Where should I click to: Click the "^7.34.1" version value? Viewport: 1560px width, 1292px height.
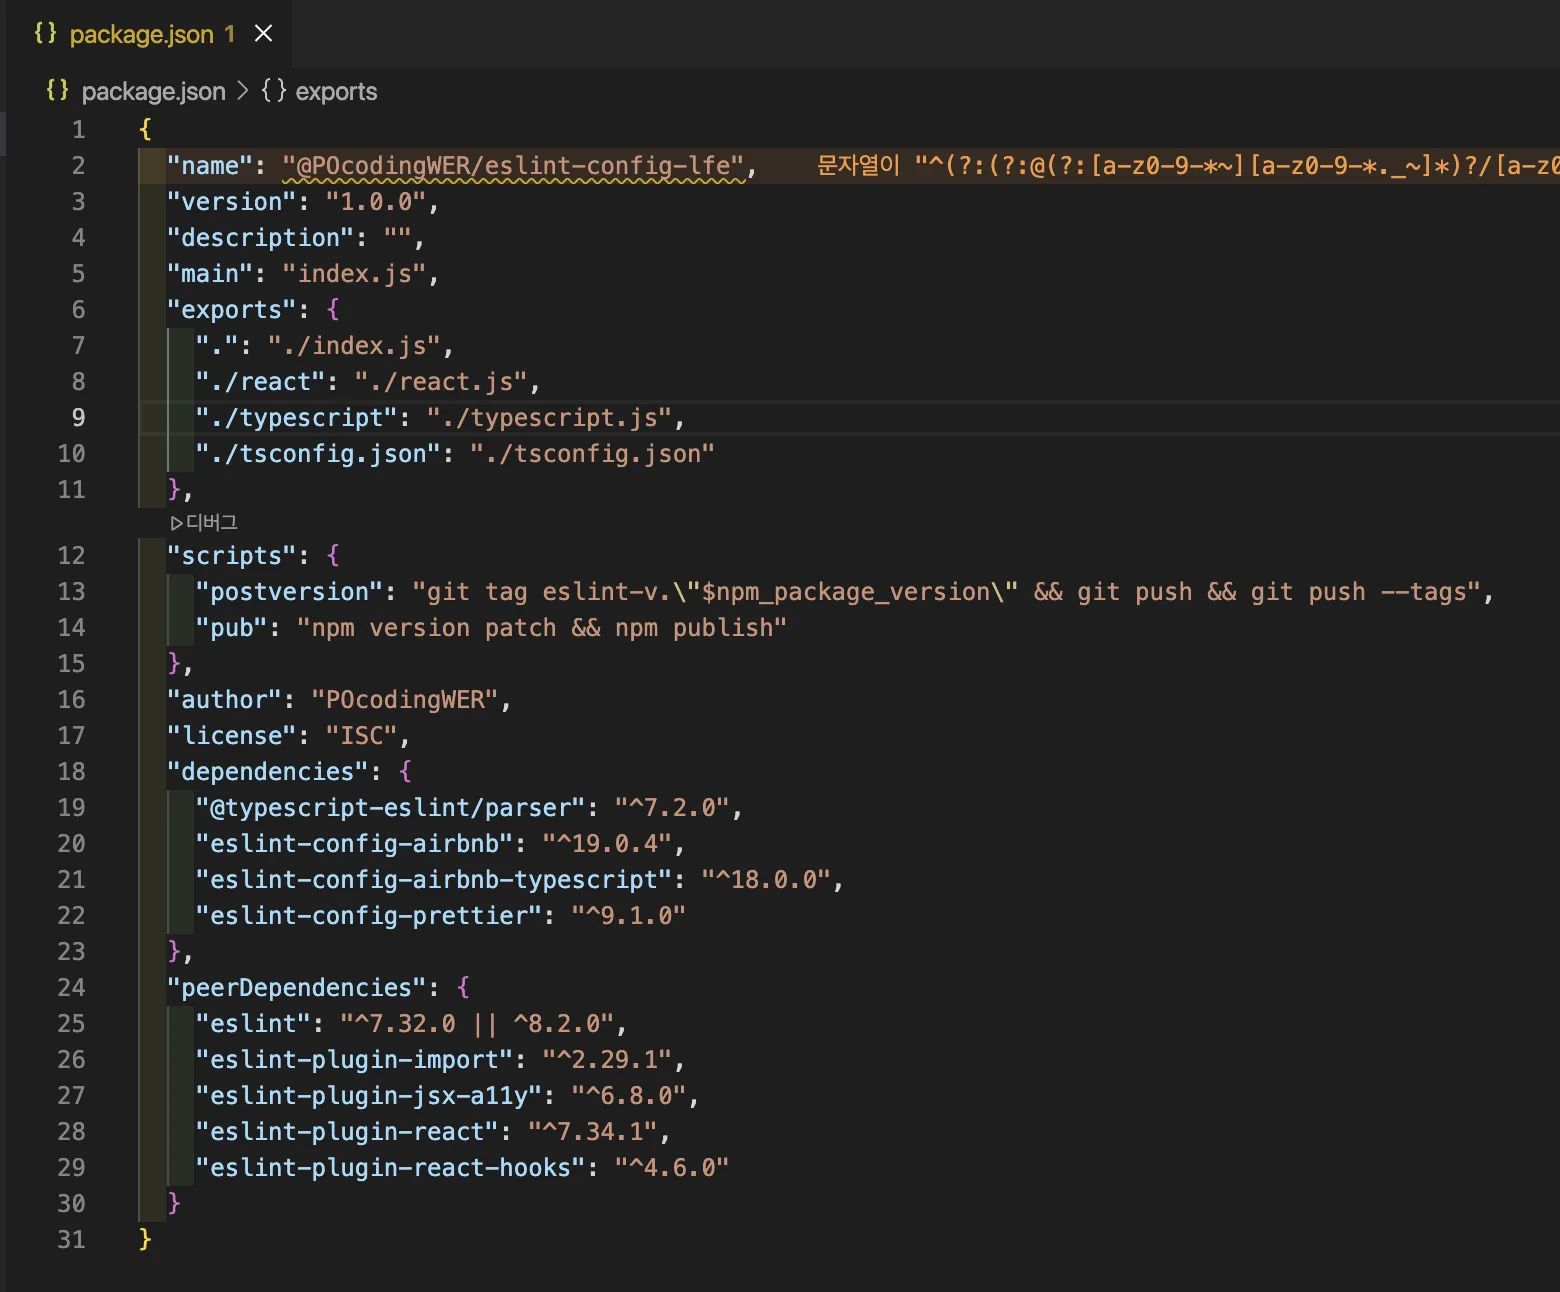click(594, 1131)
